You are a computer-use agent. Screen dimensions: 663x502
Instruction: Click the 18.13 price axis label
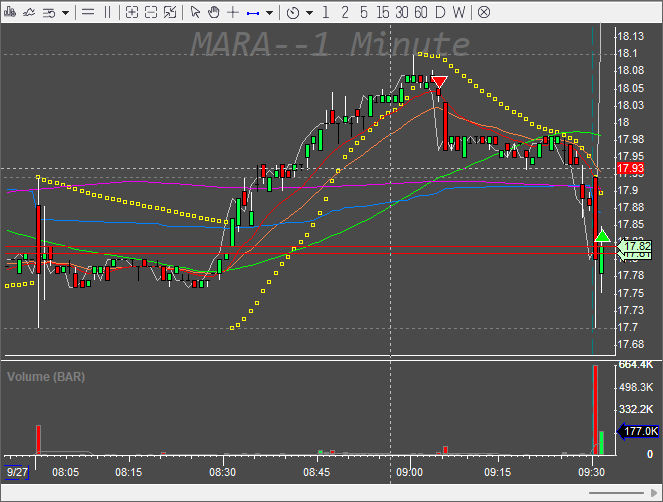tap(631, 36)
